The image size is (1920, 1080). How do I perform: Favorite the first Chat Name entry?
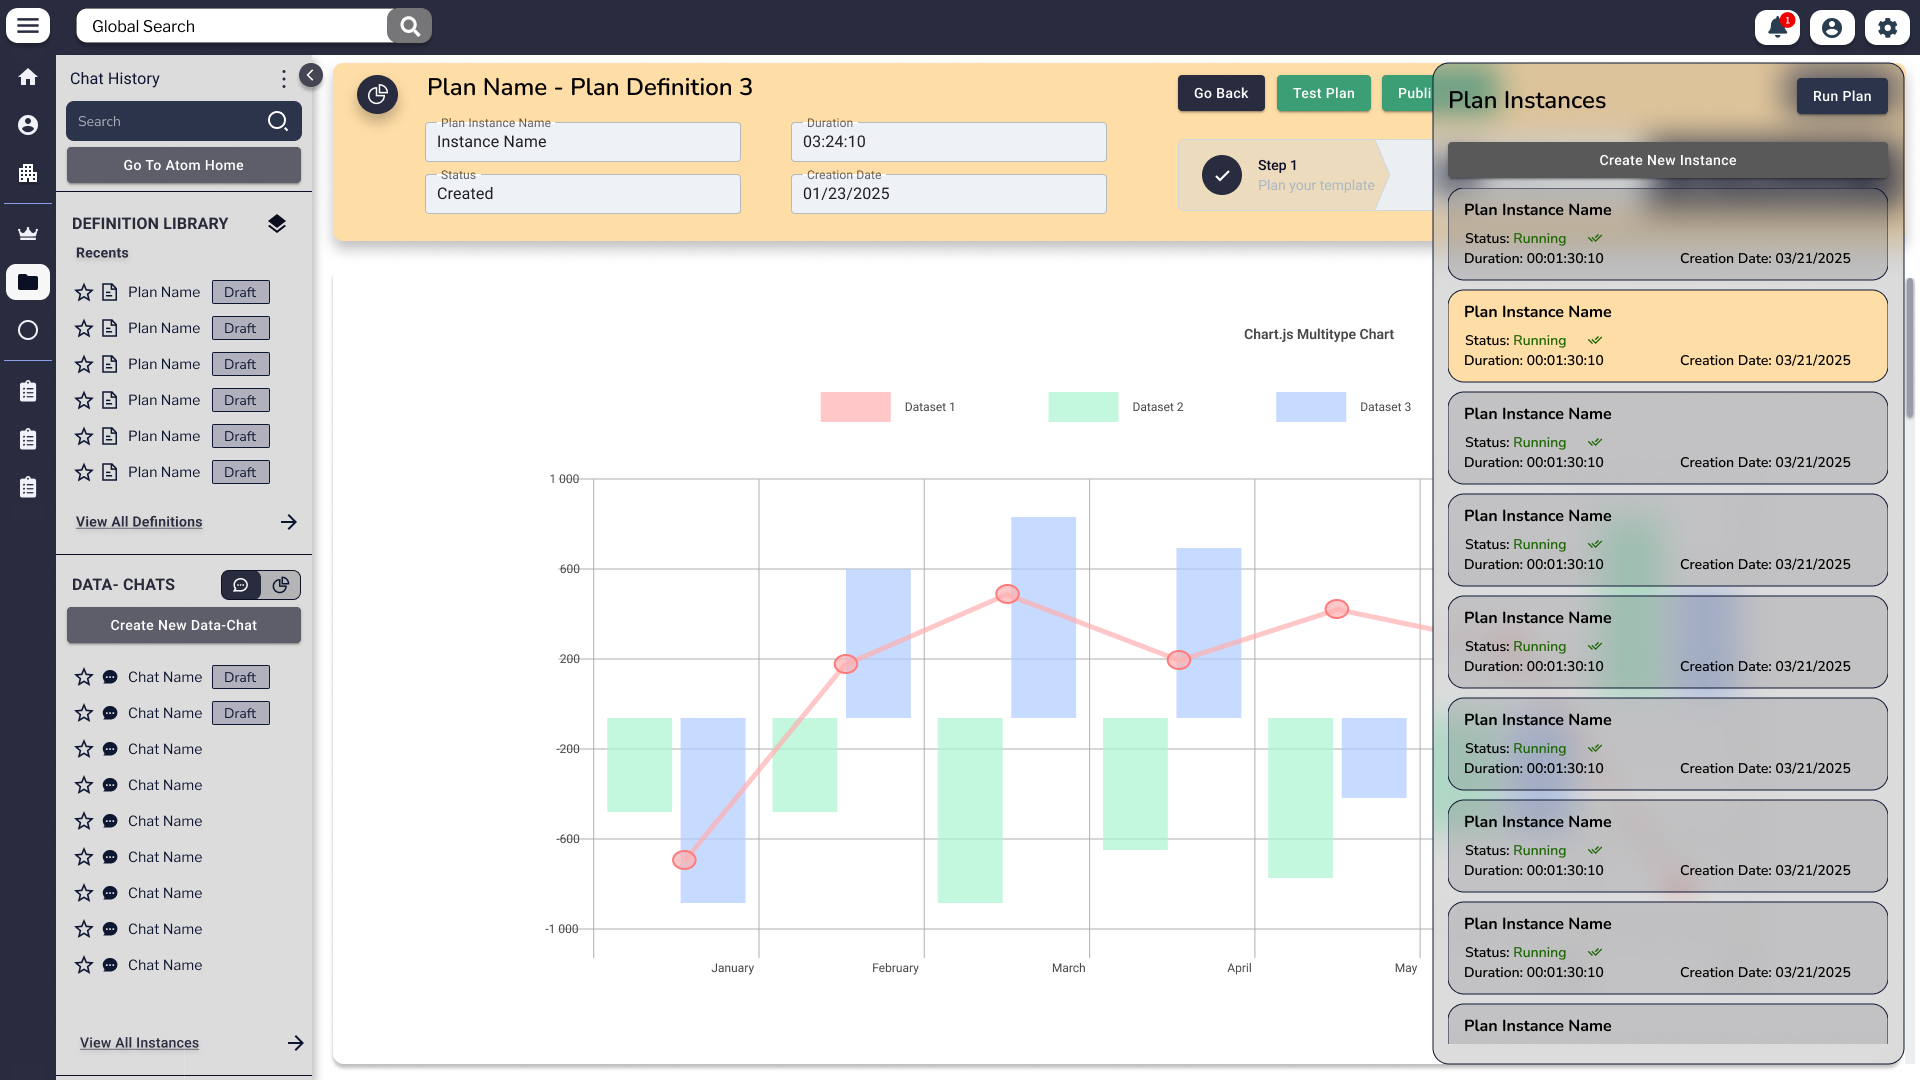(x=84, y=677)
